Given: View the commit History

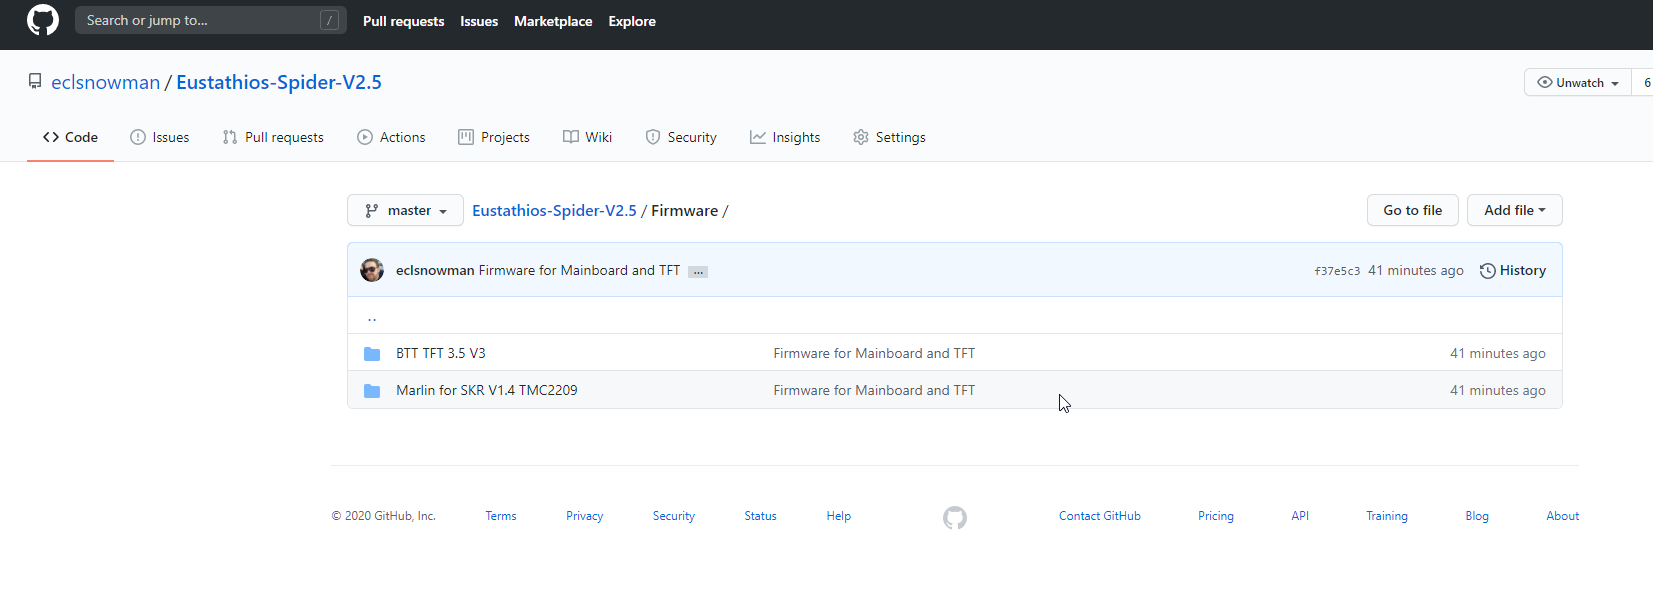Looking at the screenshot, I should [x=1513, y=270].
